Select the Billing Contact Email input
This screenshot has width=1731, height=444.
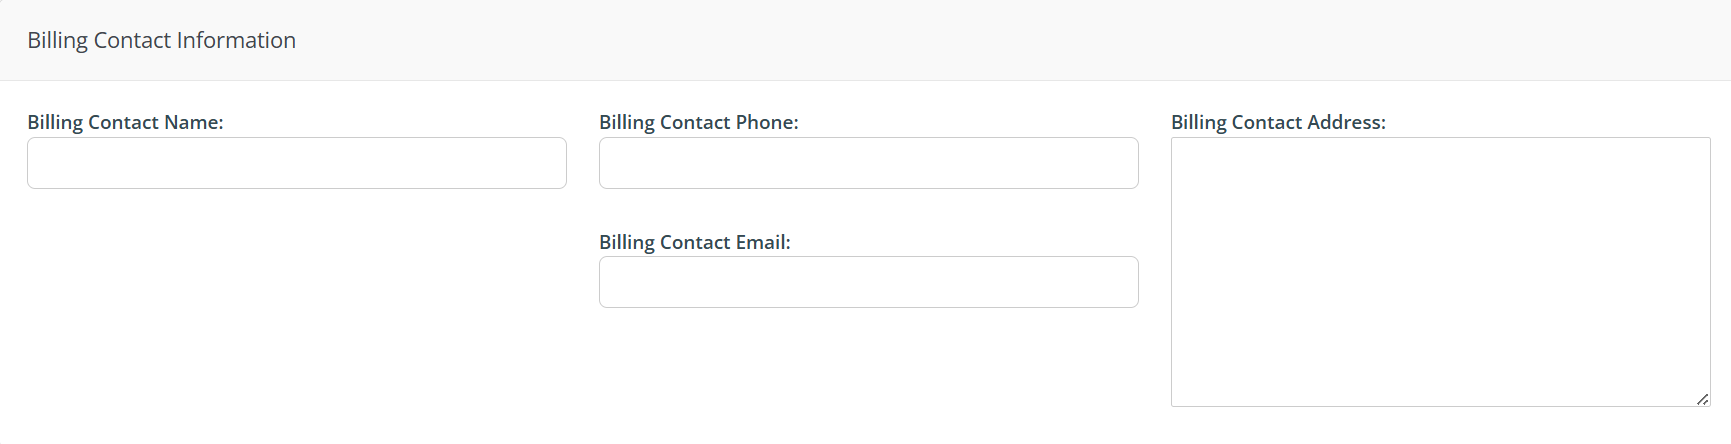(868, 282)
